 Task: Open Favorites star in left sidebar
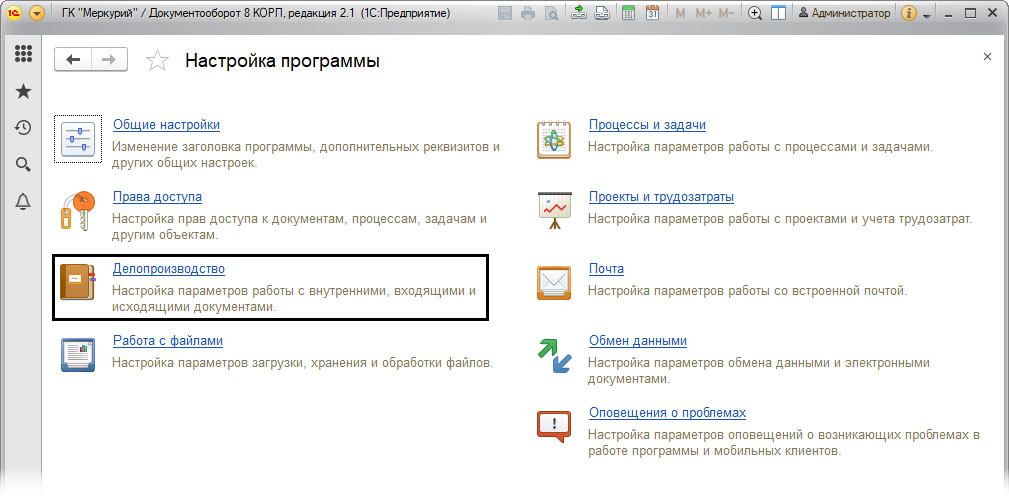coord(22,91)
